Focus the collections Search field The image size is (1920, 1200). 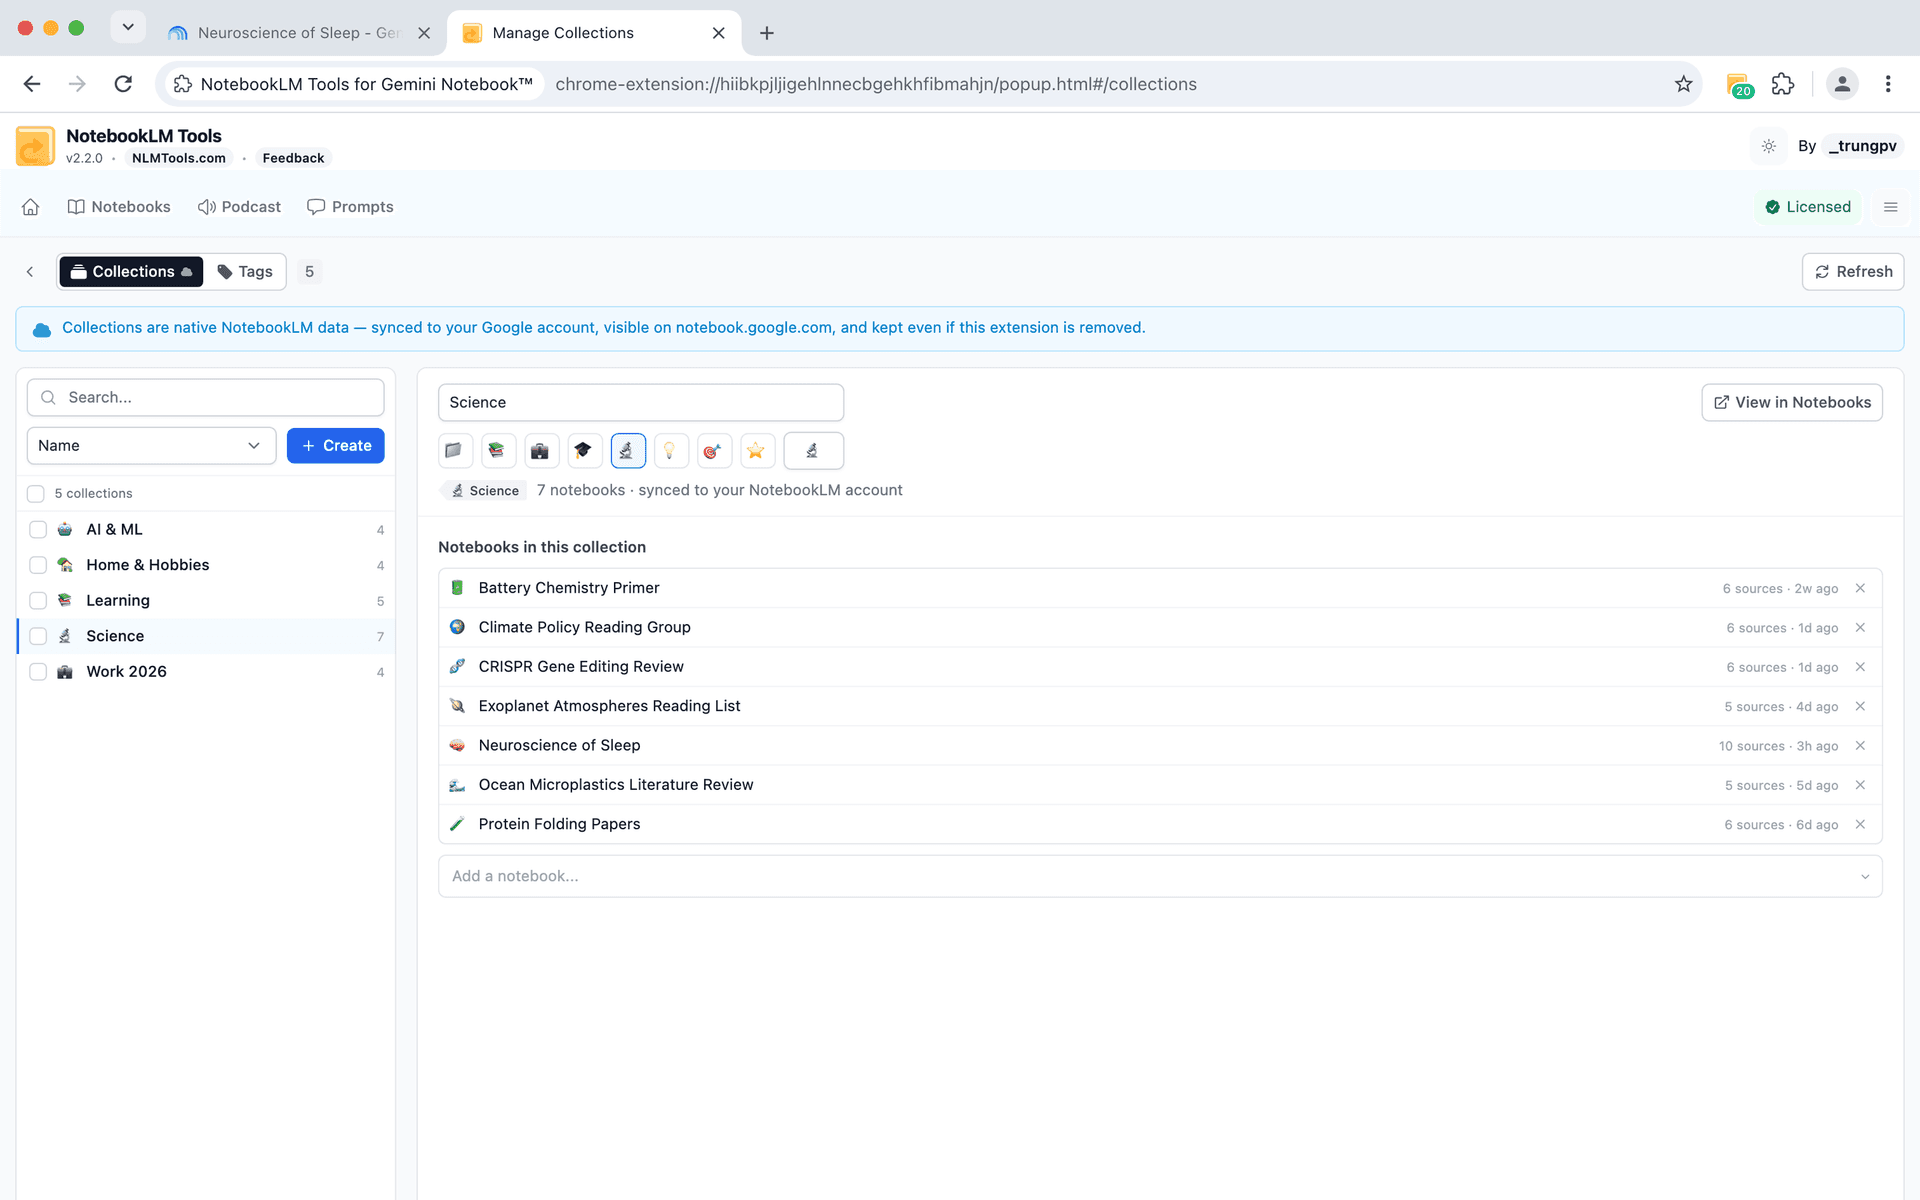(x=206, y=397)
